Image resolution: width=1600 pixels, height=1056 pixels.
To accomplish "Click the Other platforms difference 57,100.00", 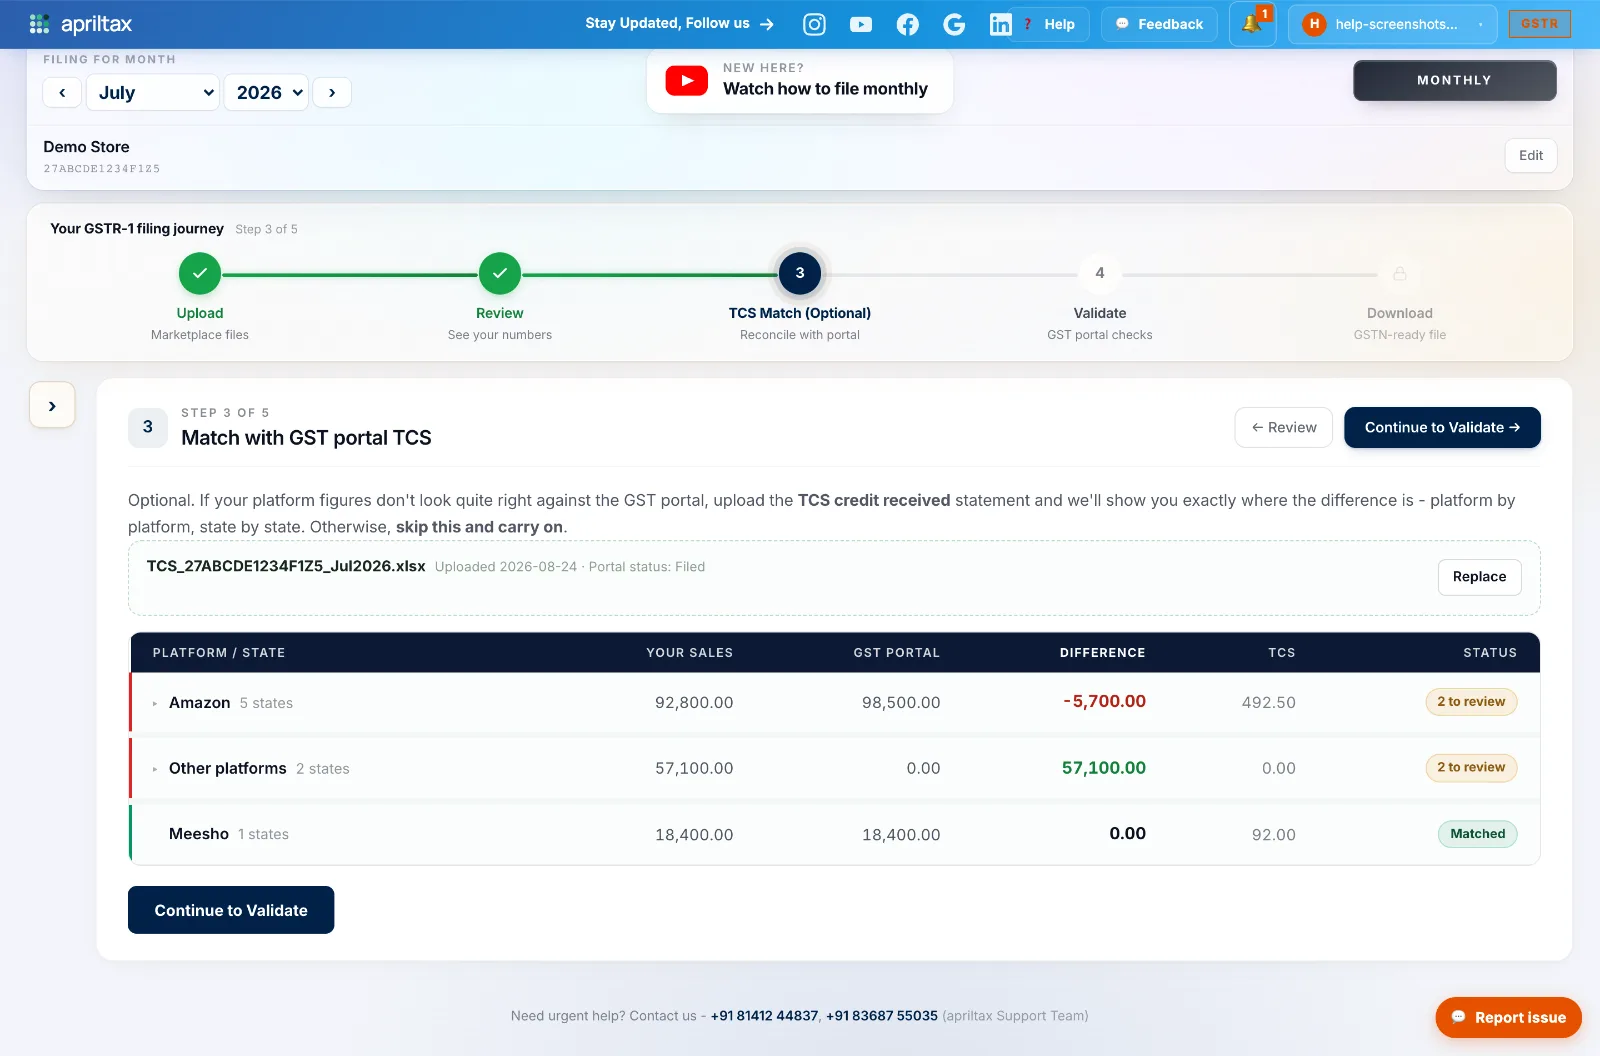I will (1104, 768).
